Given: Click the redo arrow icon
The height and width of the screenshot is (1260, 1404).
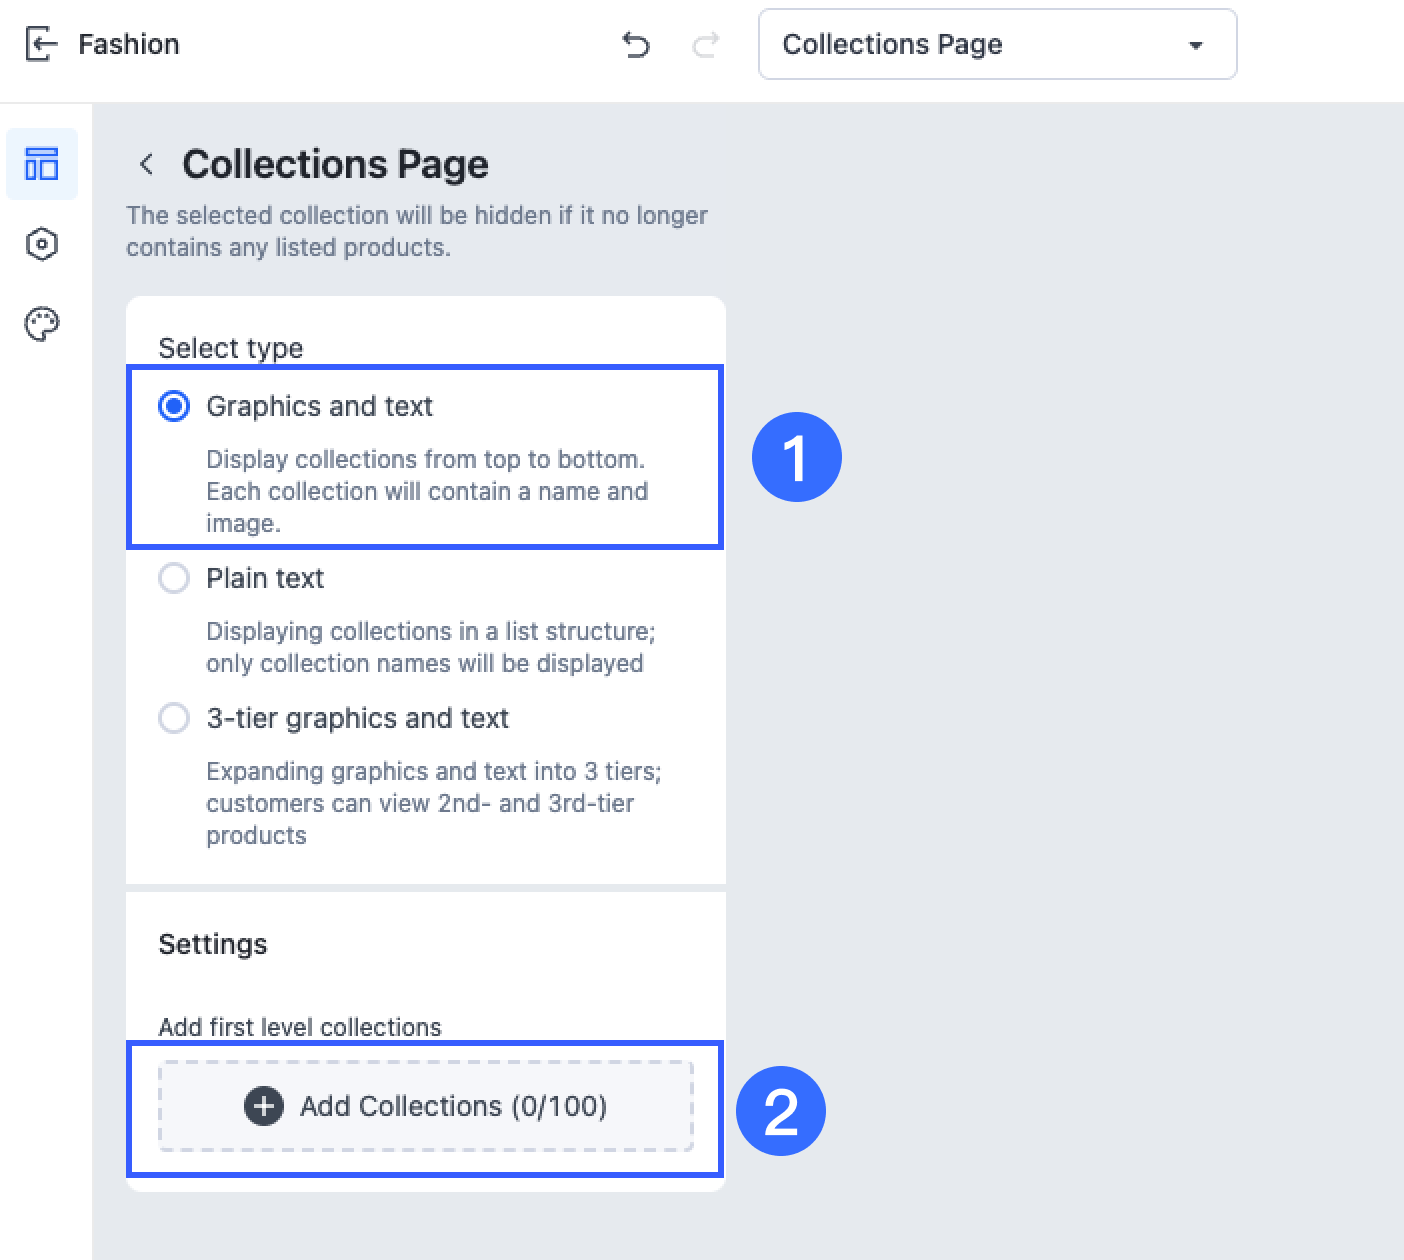Looking at the screenshot, I should tap(706, 44).
